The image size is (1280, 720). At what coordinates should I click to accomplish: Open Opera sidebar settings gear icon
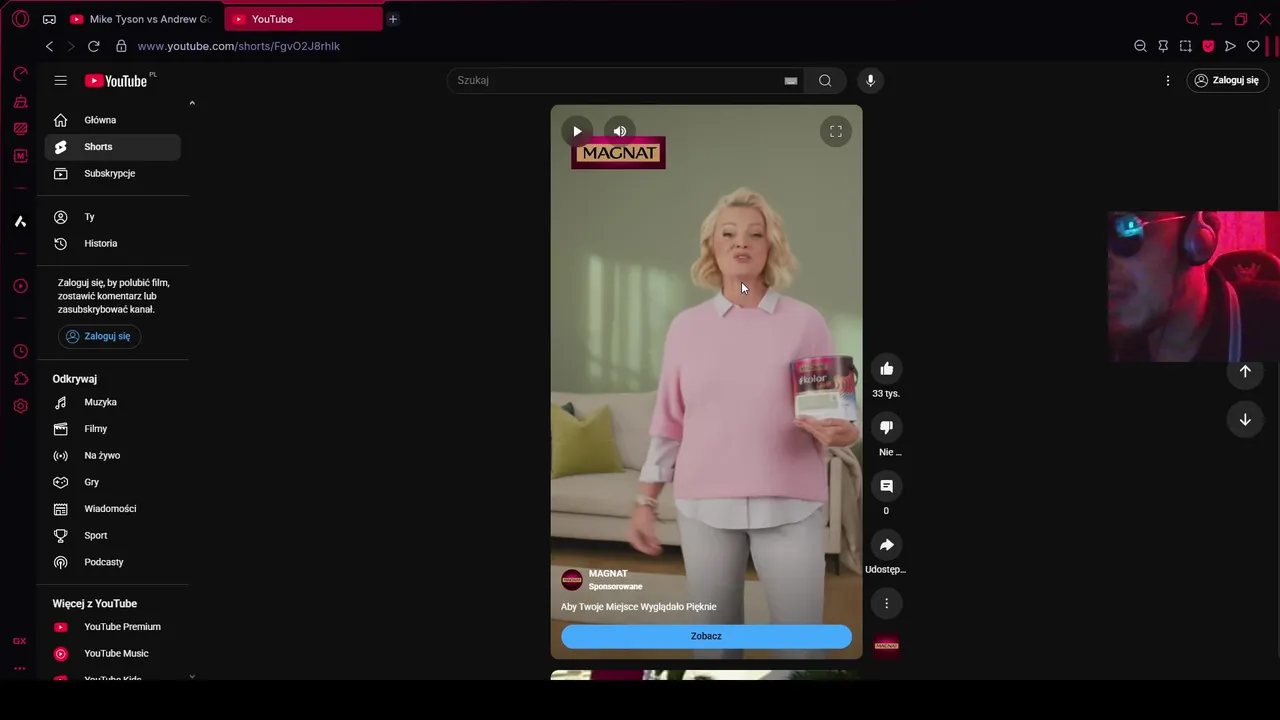(x=20, y=406)
